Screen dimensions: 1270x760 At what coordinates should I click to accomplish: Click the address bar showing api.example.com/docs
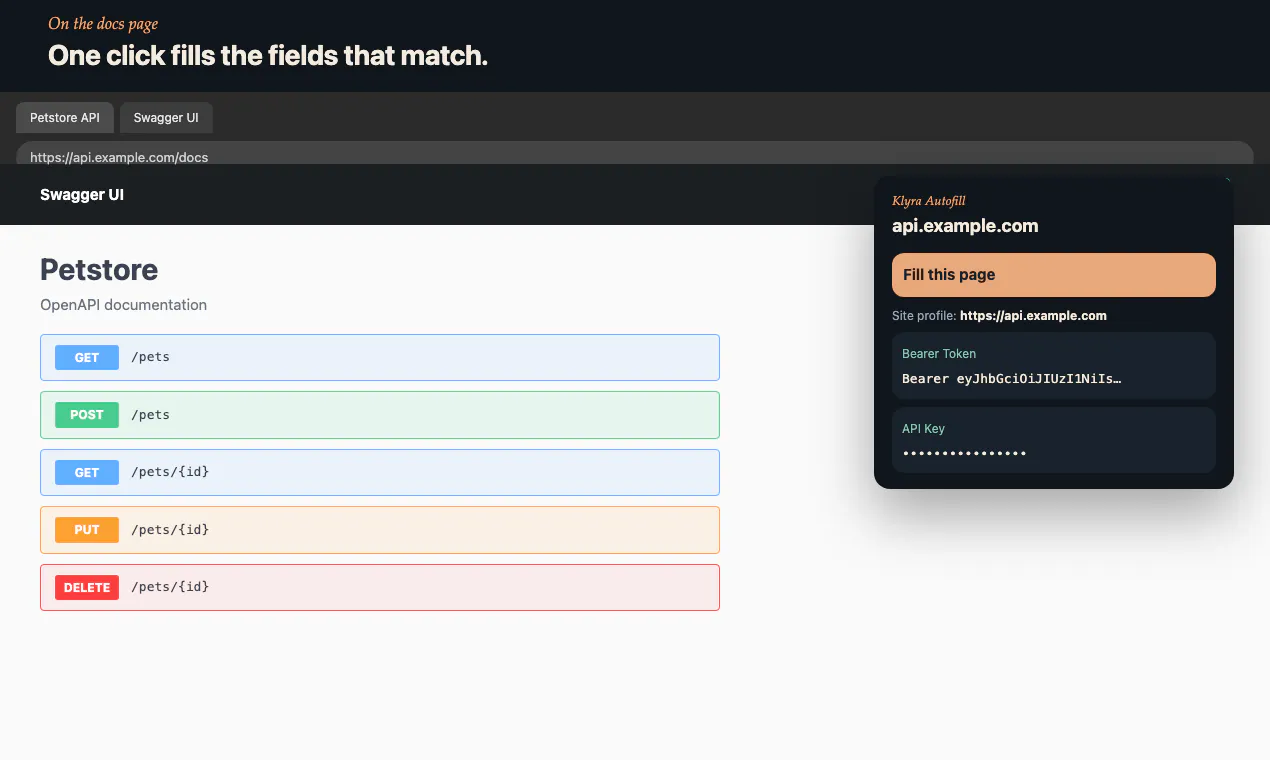click(635, 153)
